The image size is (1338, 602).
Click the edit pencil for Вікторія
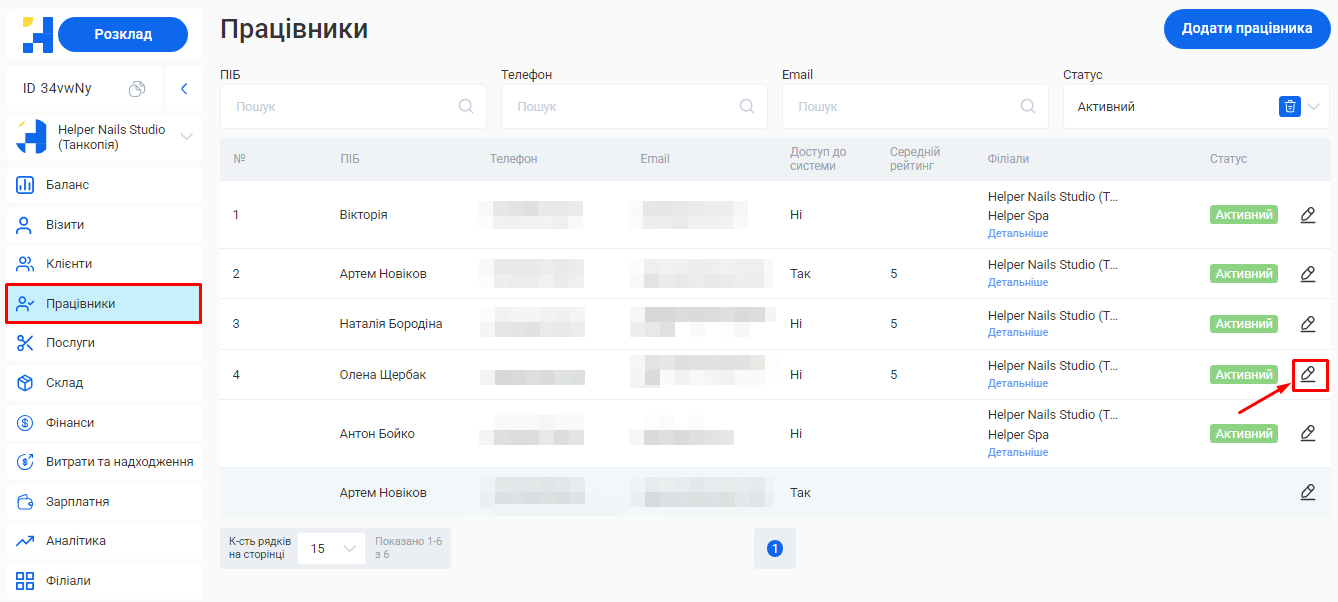1308,215
